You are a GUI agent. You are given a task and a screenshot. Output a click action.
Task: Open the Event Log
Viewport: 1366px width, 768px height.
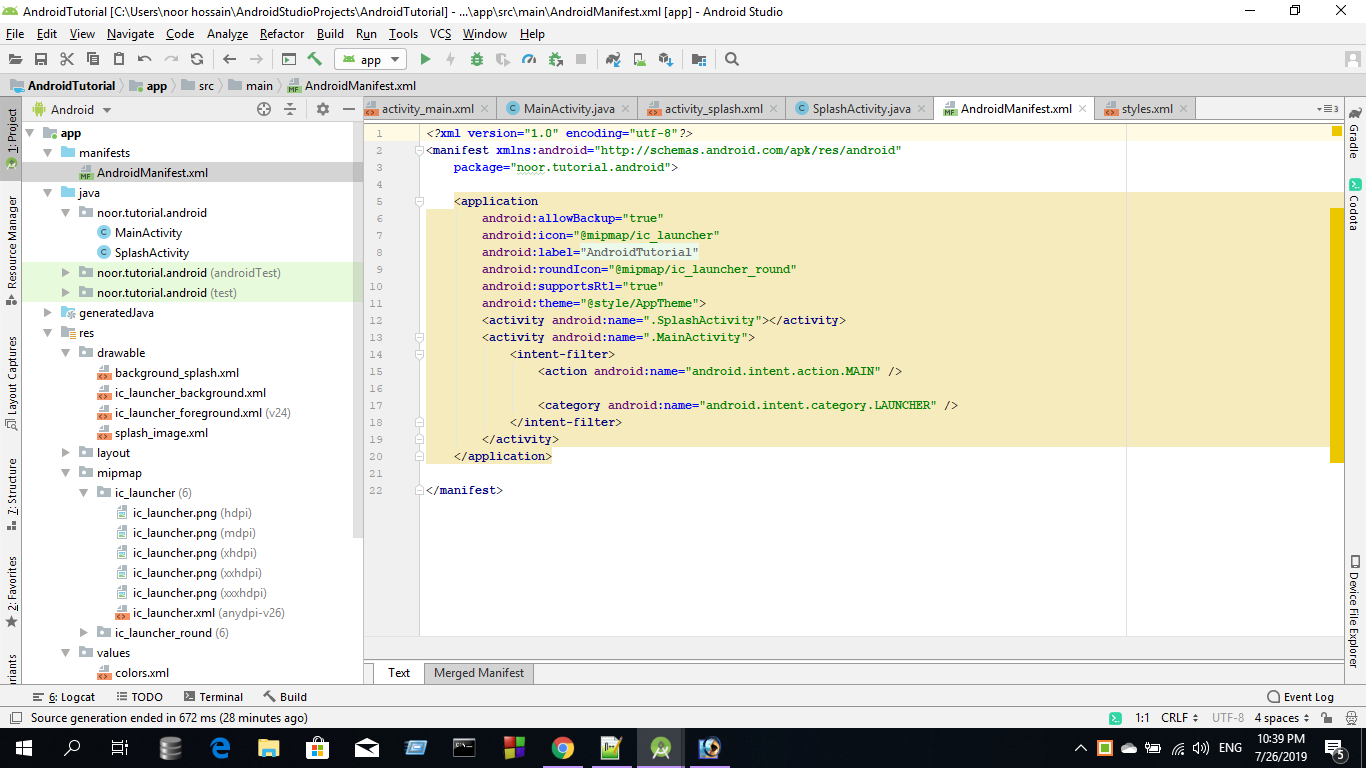coord(1301,697)
